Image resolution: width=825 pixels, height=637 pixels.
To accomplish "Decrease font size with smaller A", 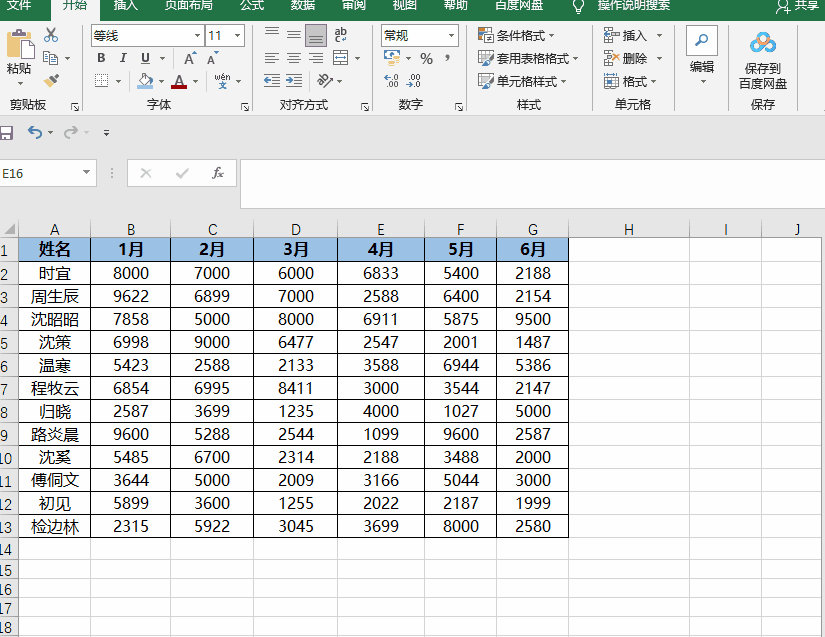I will pyautogui.click(x=212, y=58).
